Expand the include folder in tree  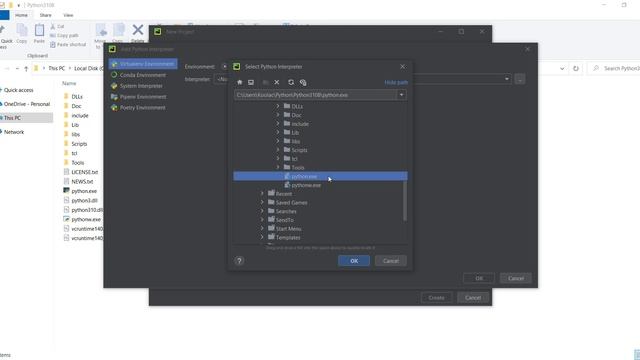[x=278, y=124]
